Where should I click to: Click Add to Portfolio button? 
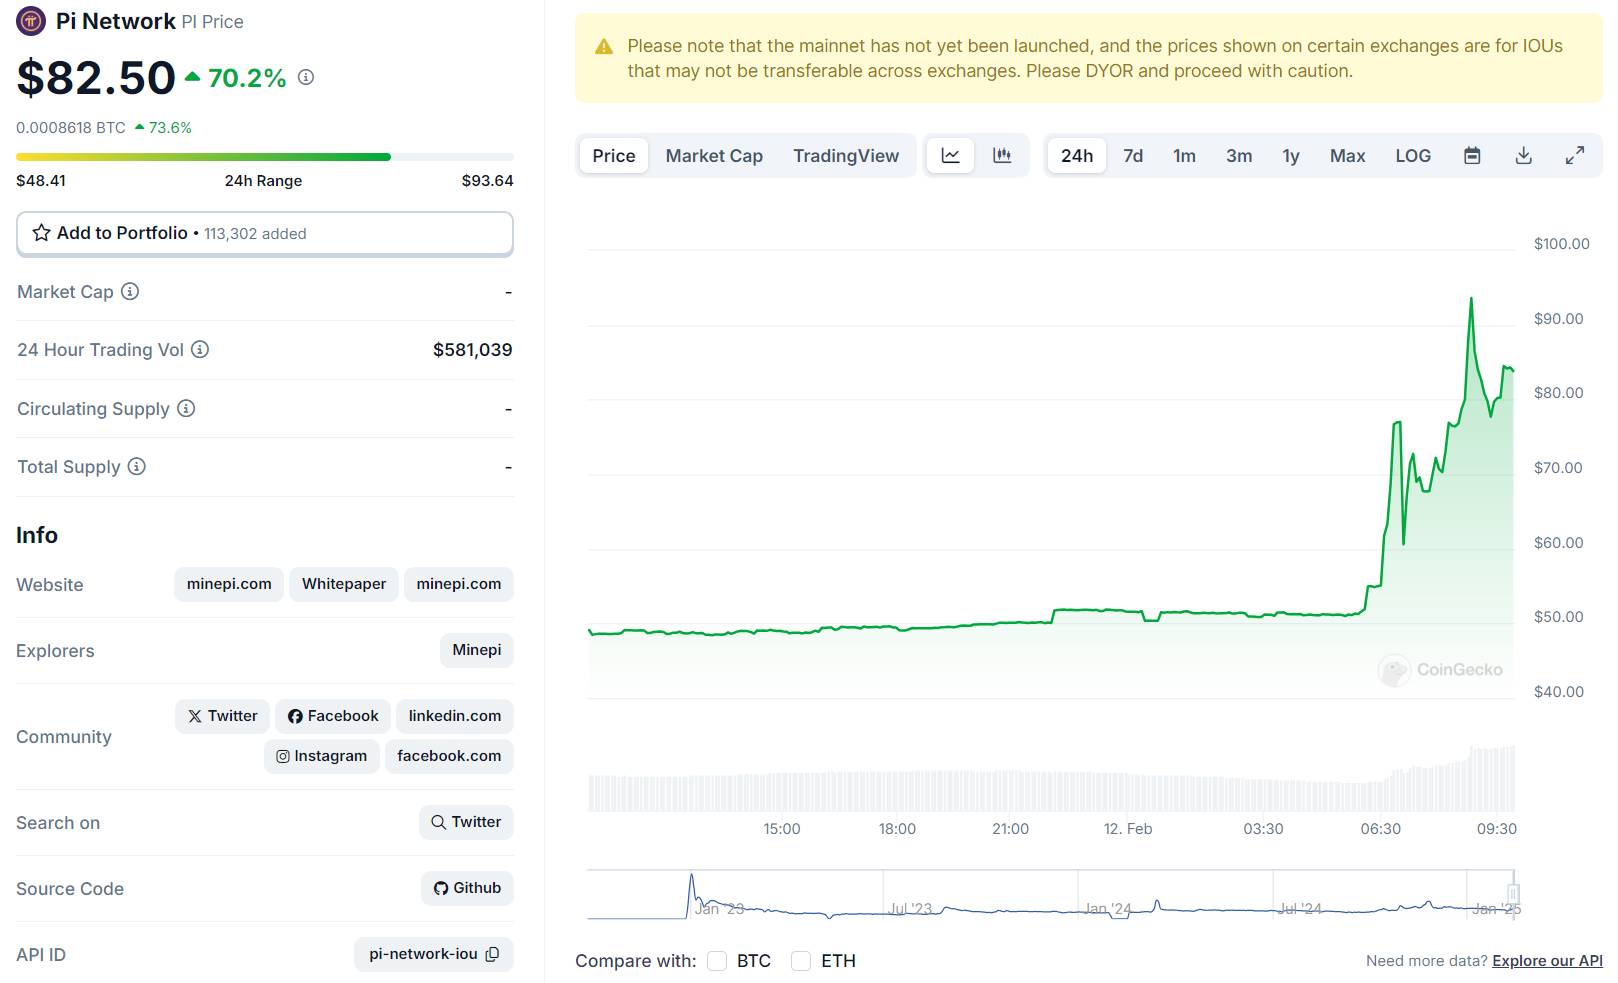tap(265, 233)
